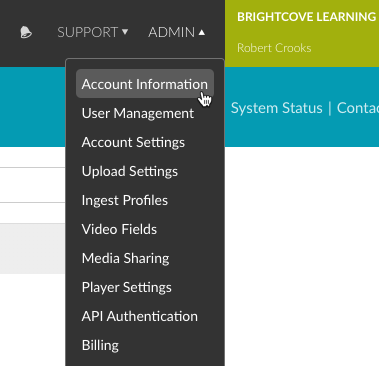Click the Robert Crooks user name

[274, 48]
